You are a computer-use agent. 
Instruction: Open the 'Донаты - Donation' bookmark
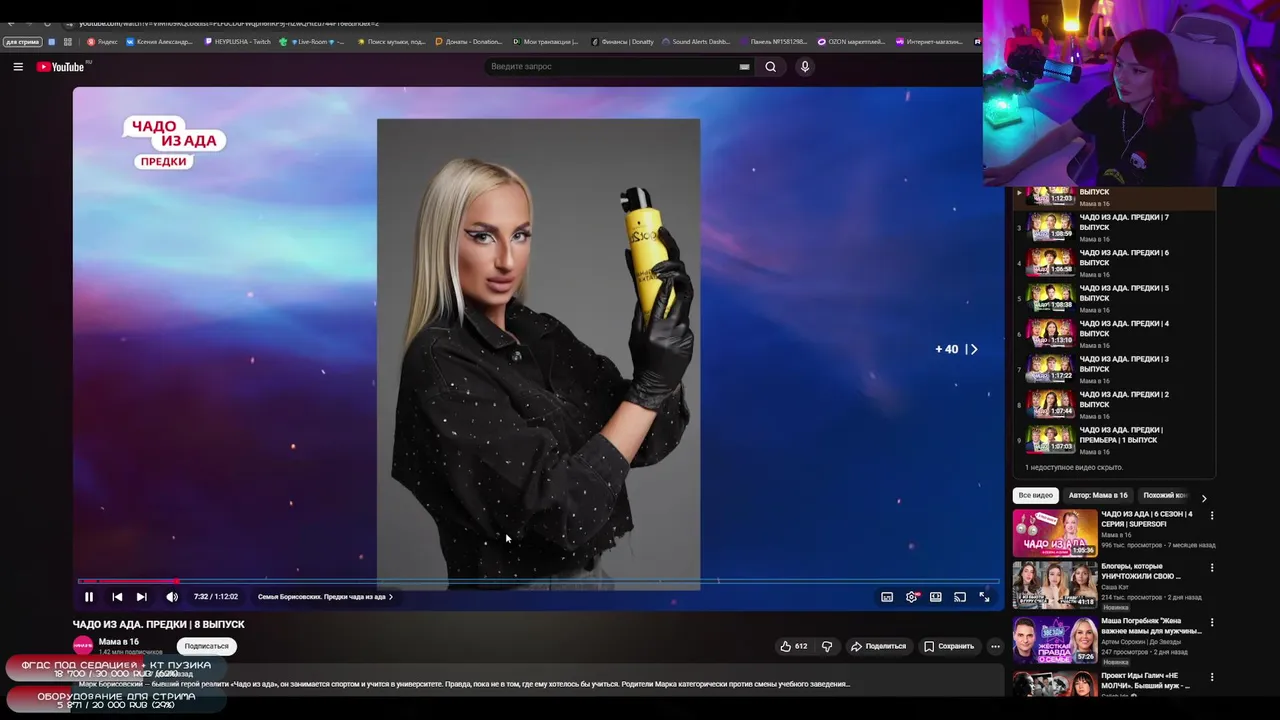coord(469,42)
